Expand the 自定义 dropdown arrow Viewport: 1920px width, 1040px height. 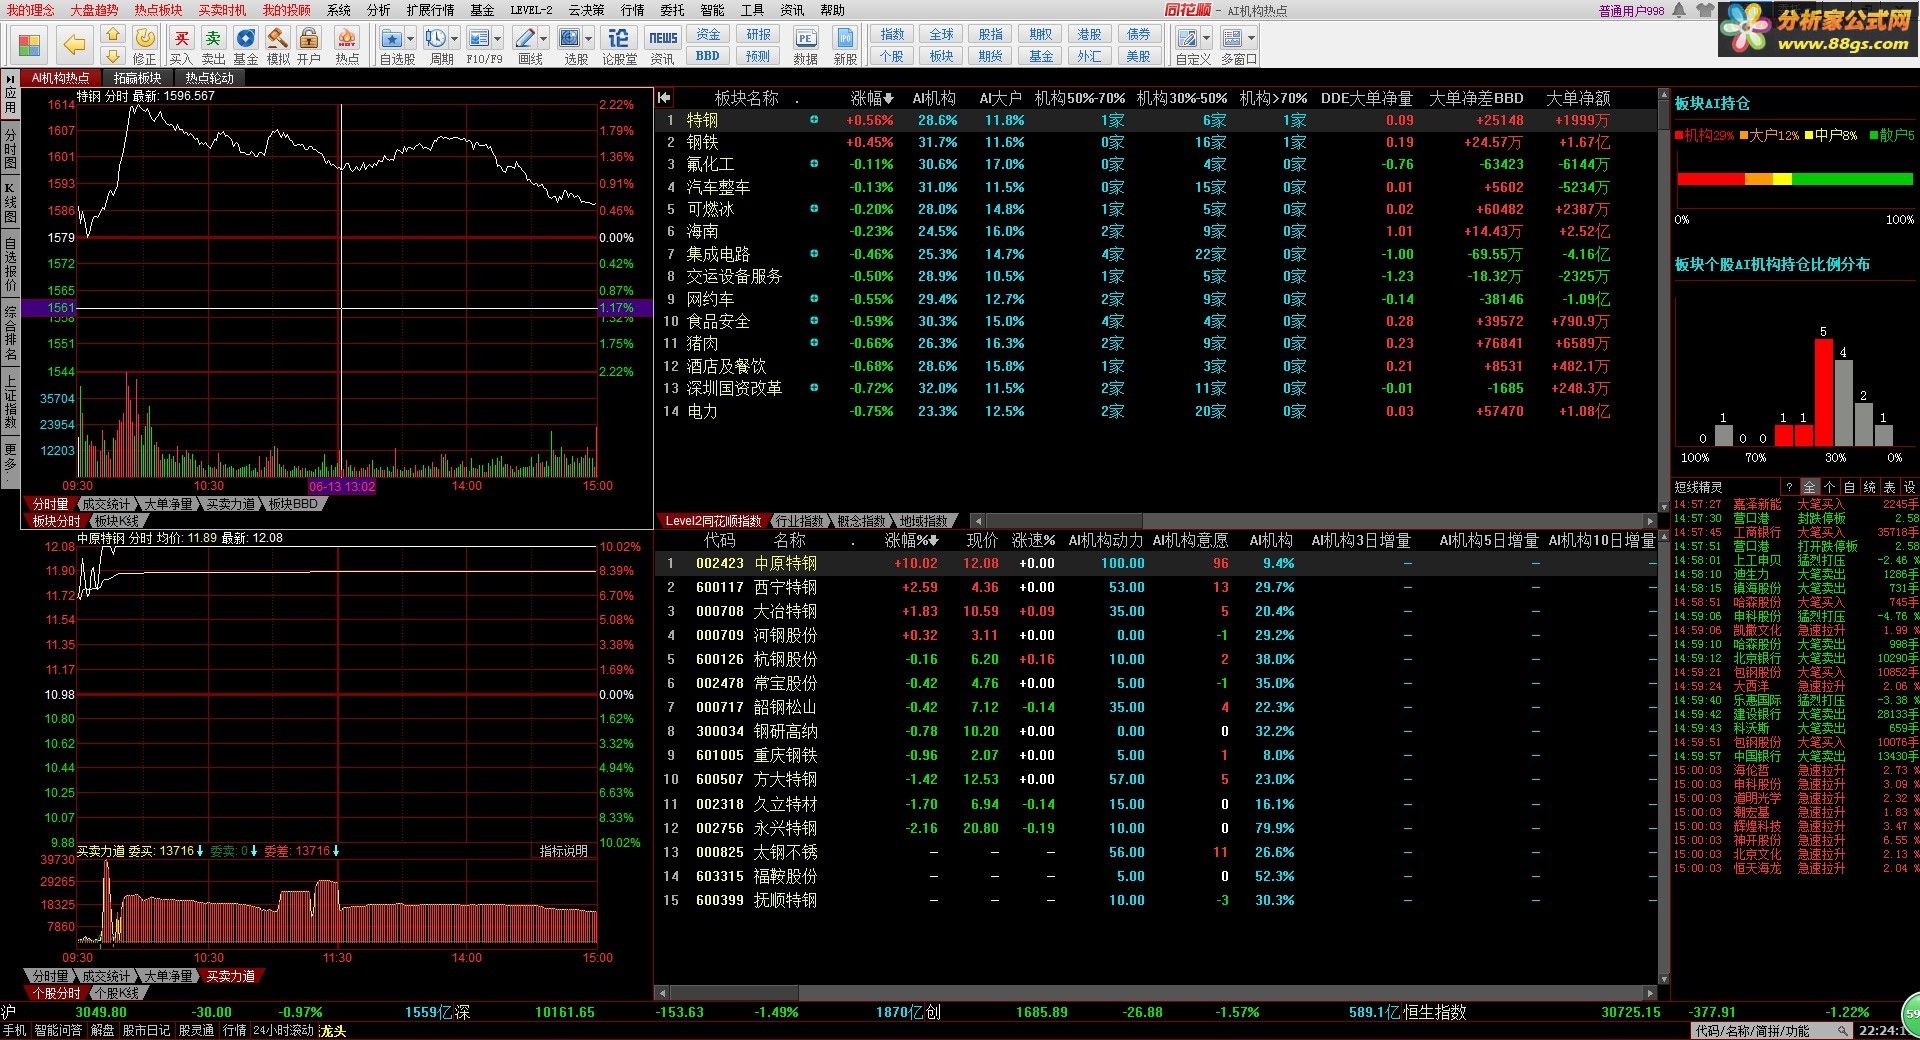(1206, 39)
